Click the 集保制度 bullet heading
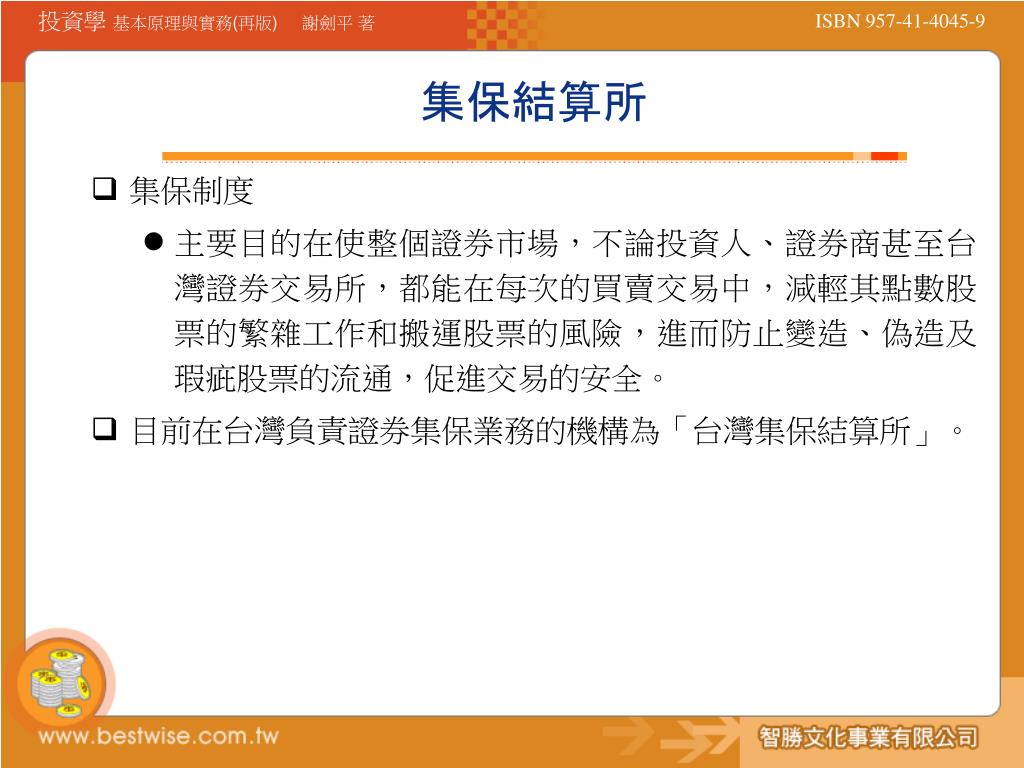This screenshot has height=768, width=1024. [191, 191]
